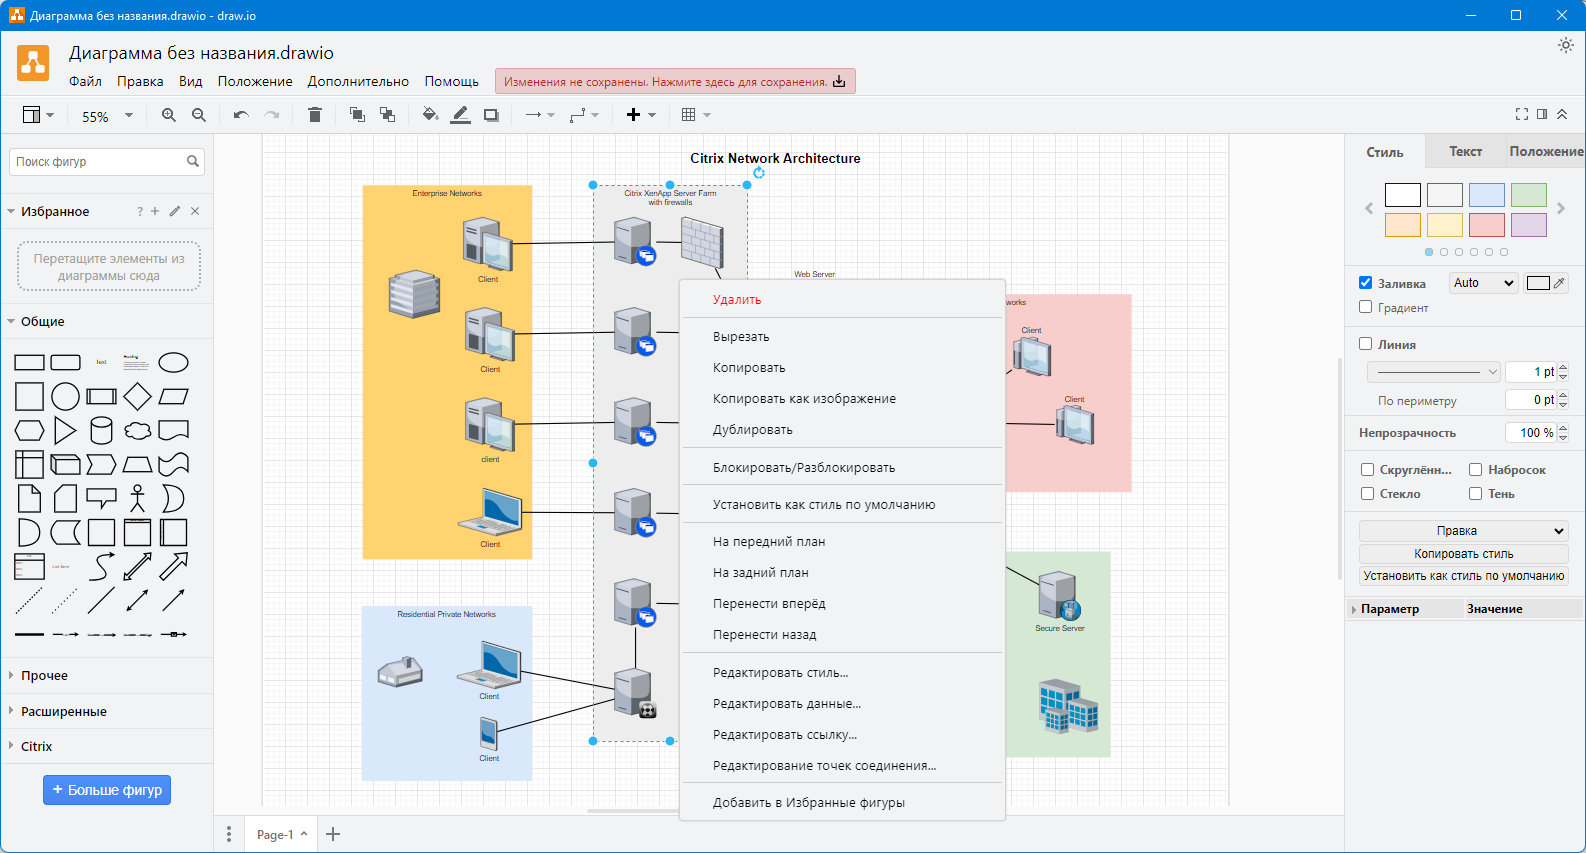
Task: Enable the Набросок checkbox
Action: [x=1475, y=469]
